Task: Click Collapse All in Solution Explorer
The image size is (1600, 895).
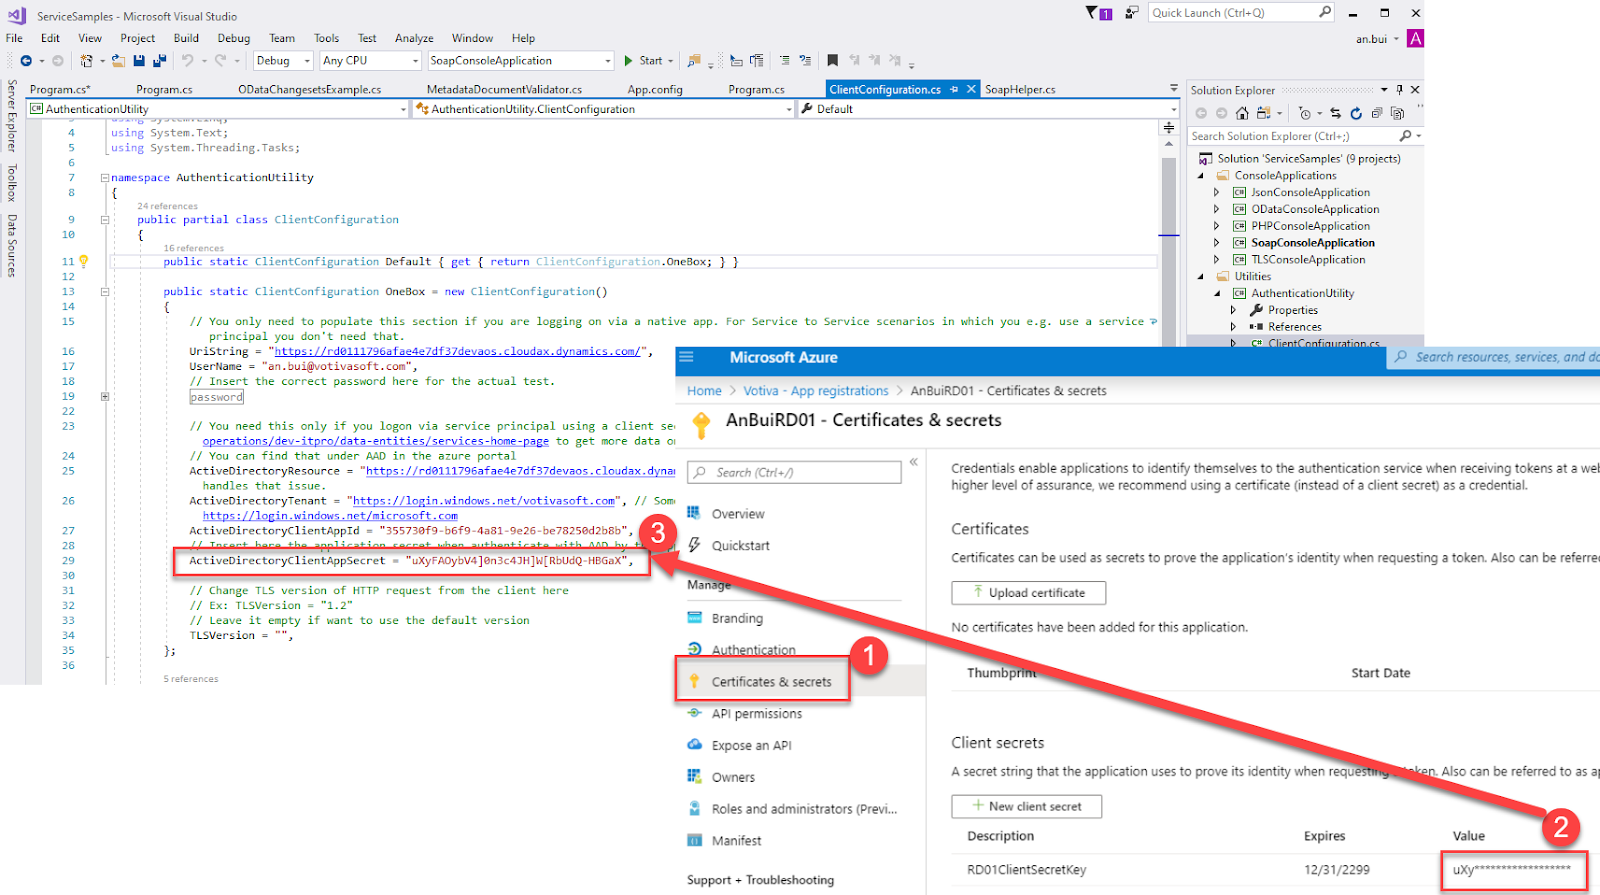Action: [1377, 113]
